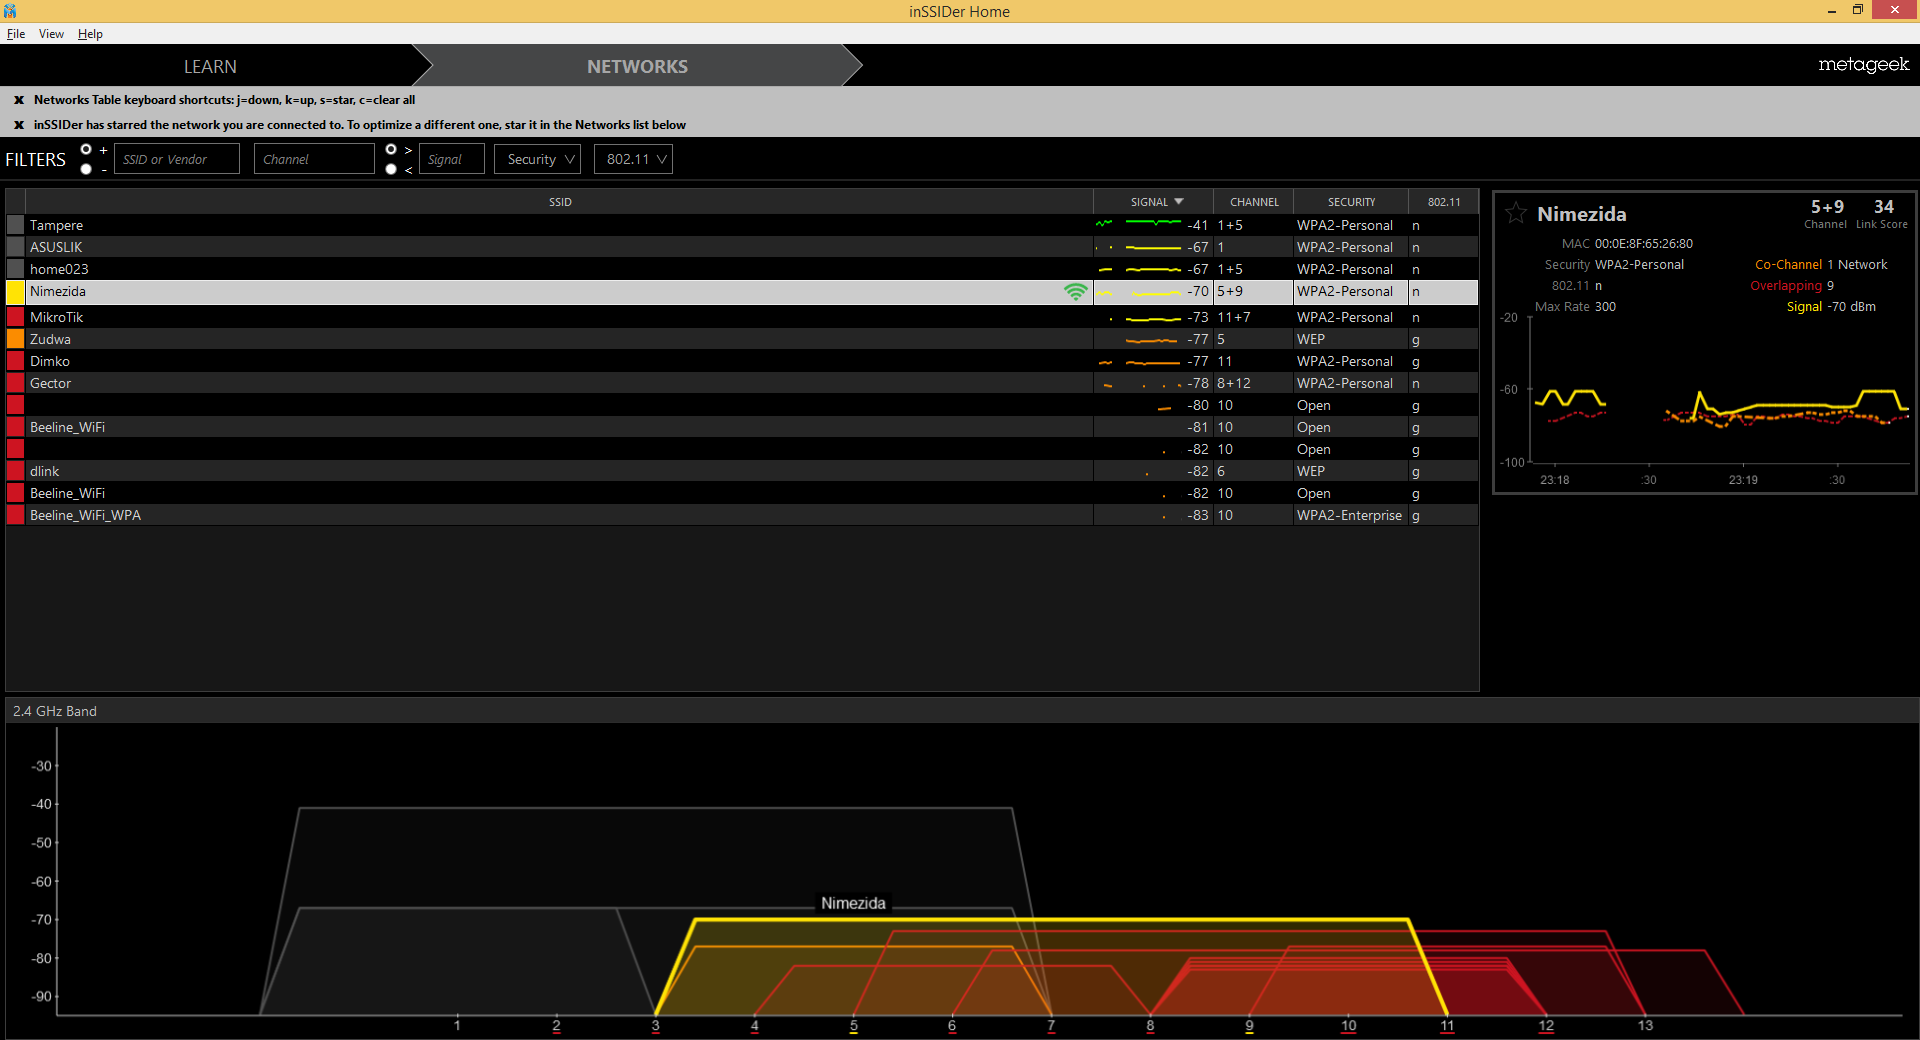
Task: Select the Gector network row
Action: (x=742, y=383)
